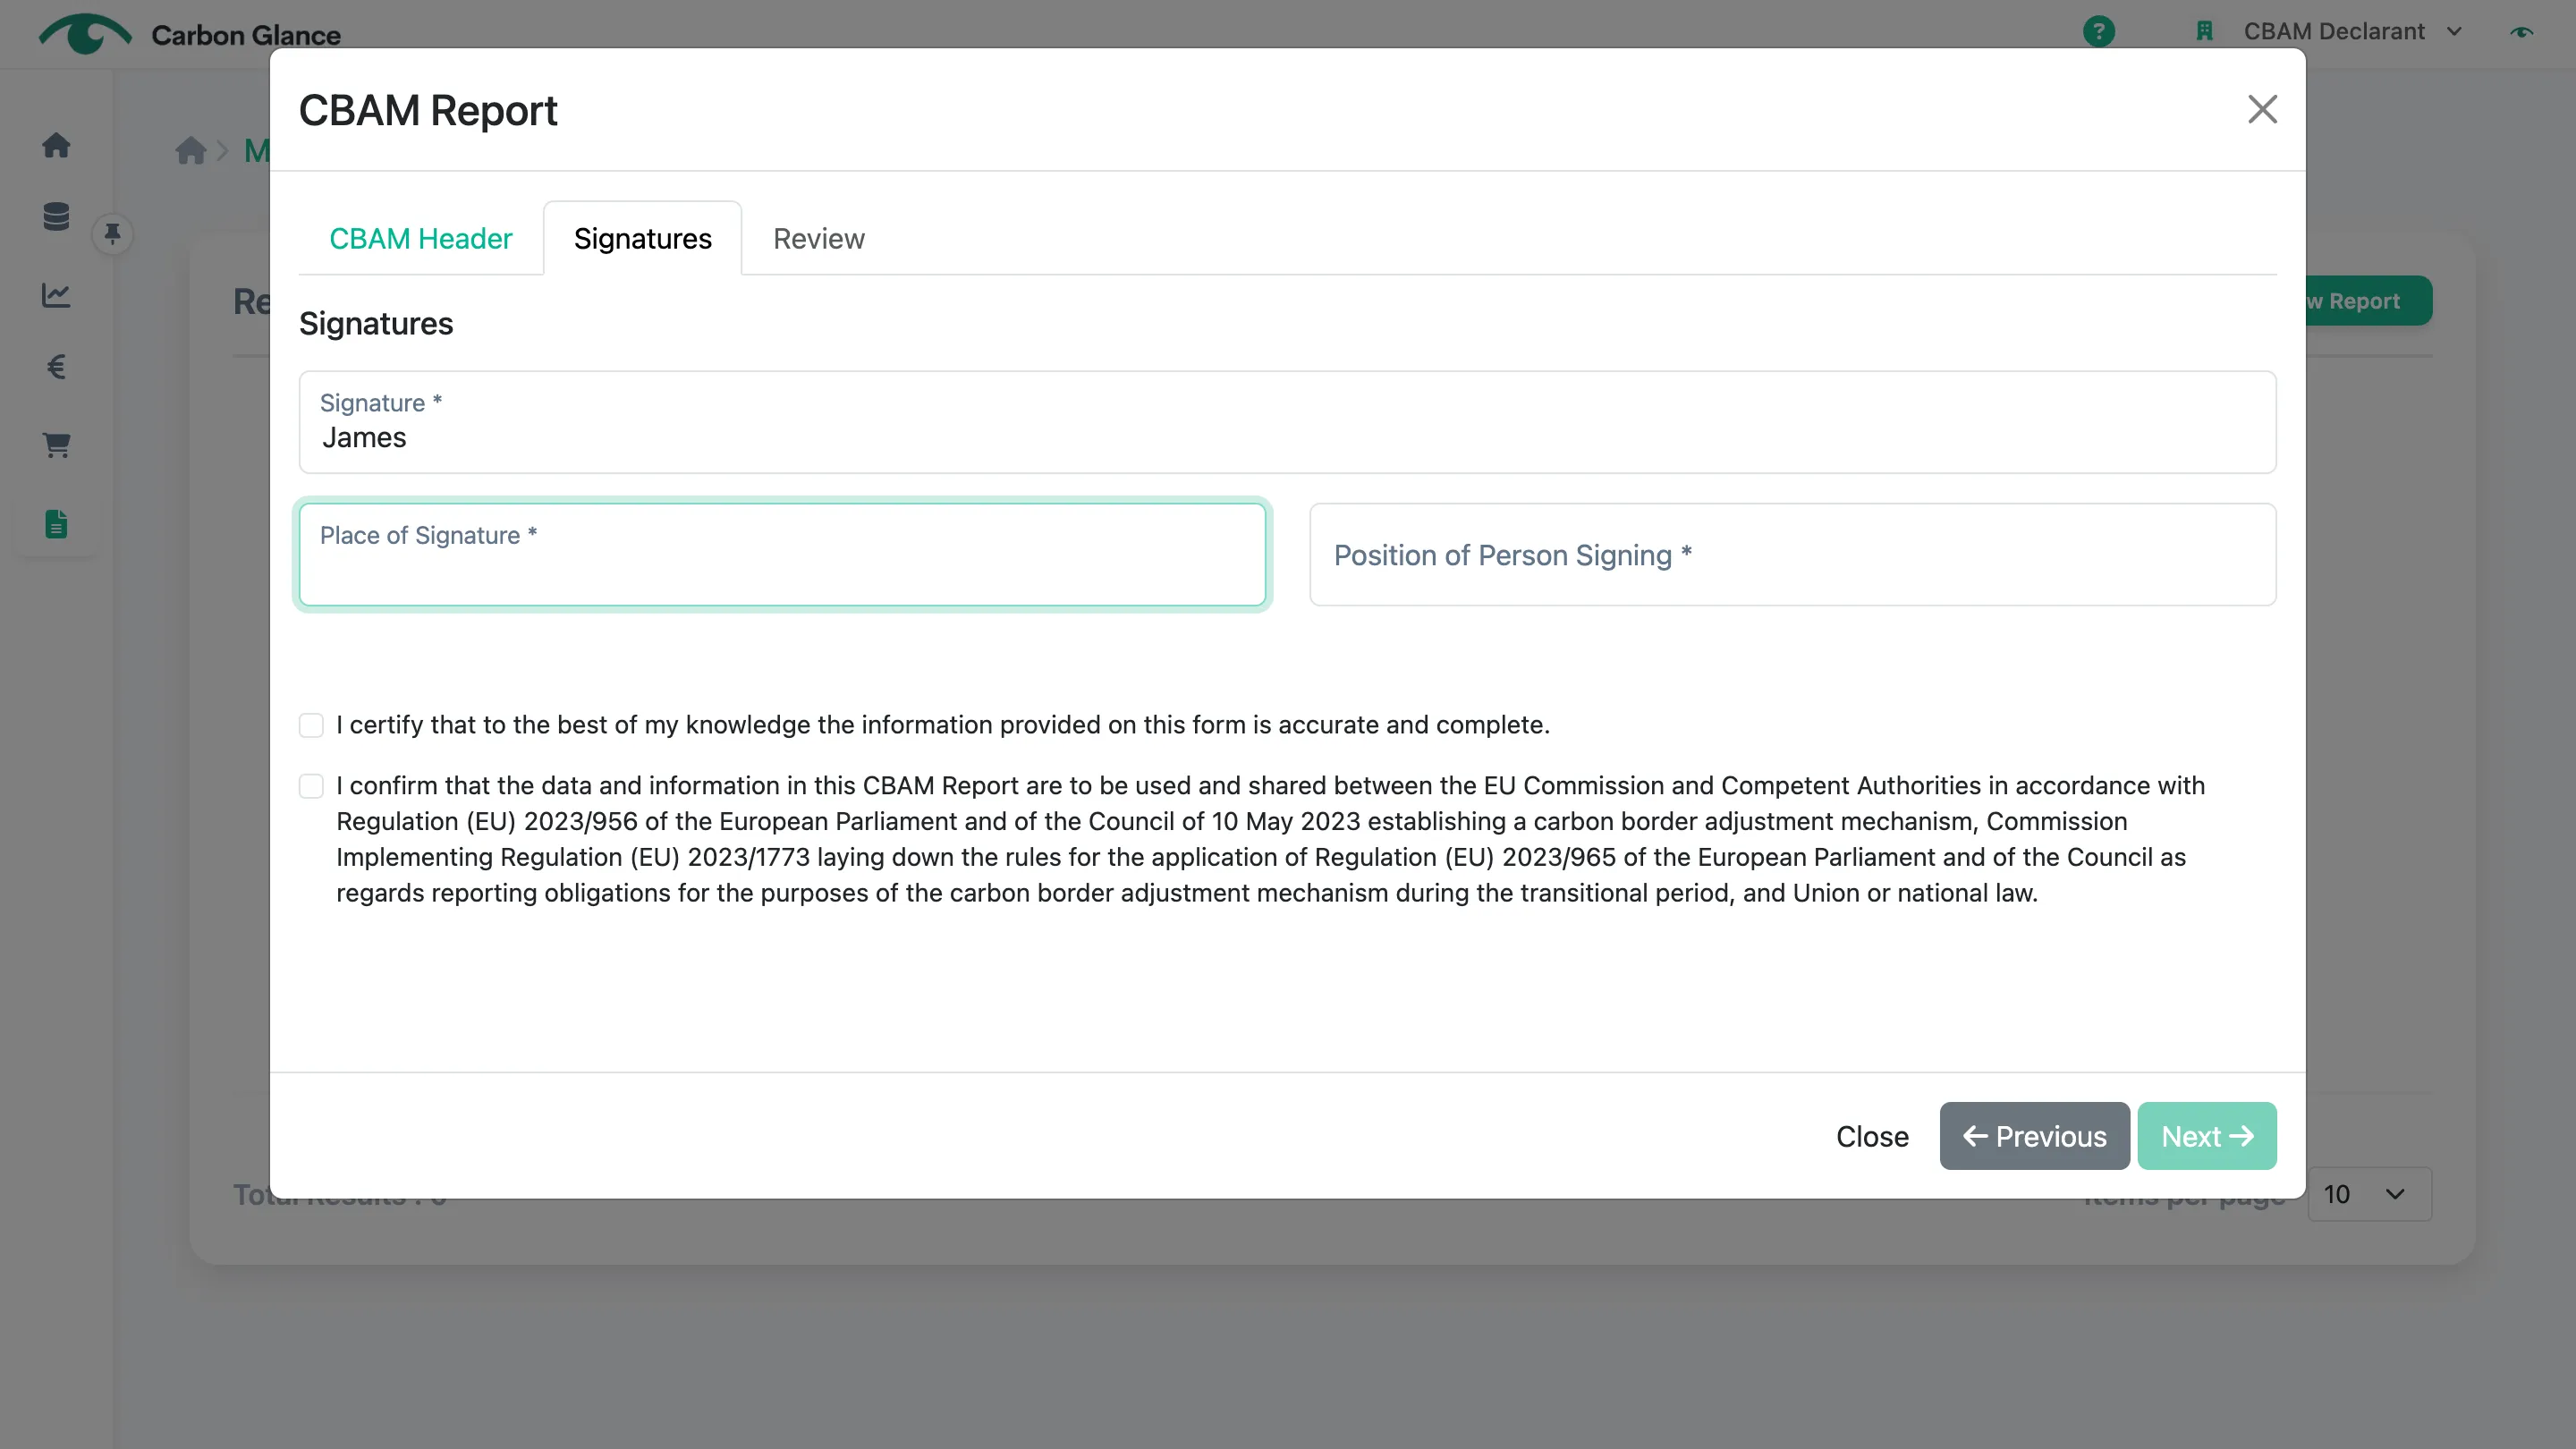Switch to the CBAM Header tab

coord(421,239)
